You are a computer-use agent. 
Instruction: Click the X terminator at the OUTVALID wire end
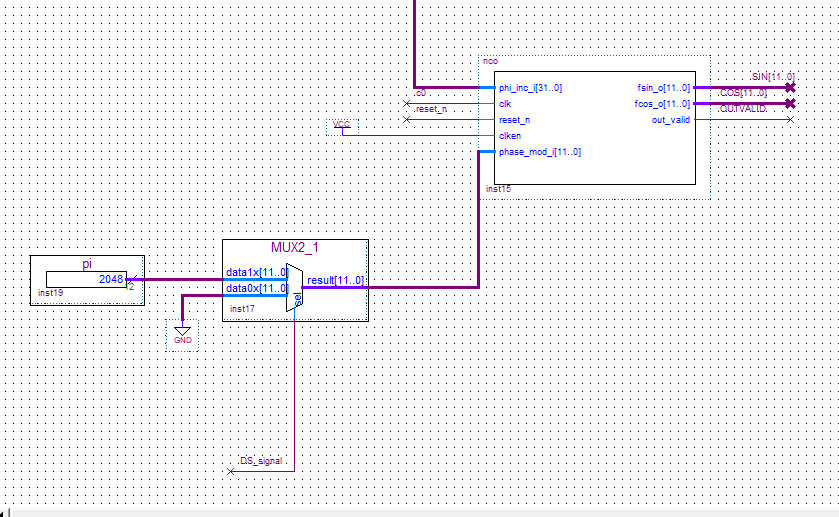pos(790,119)
